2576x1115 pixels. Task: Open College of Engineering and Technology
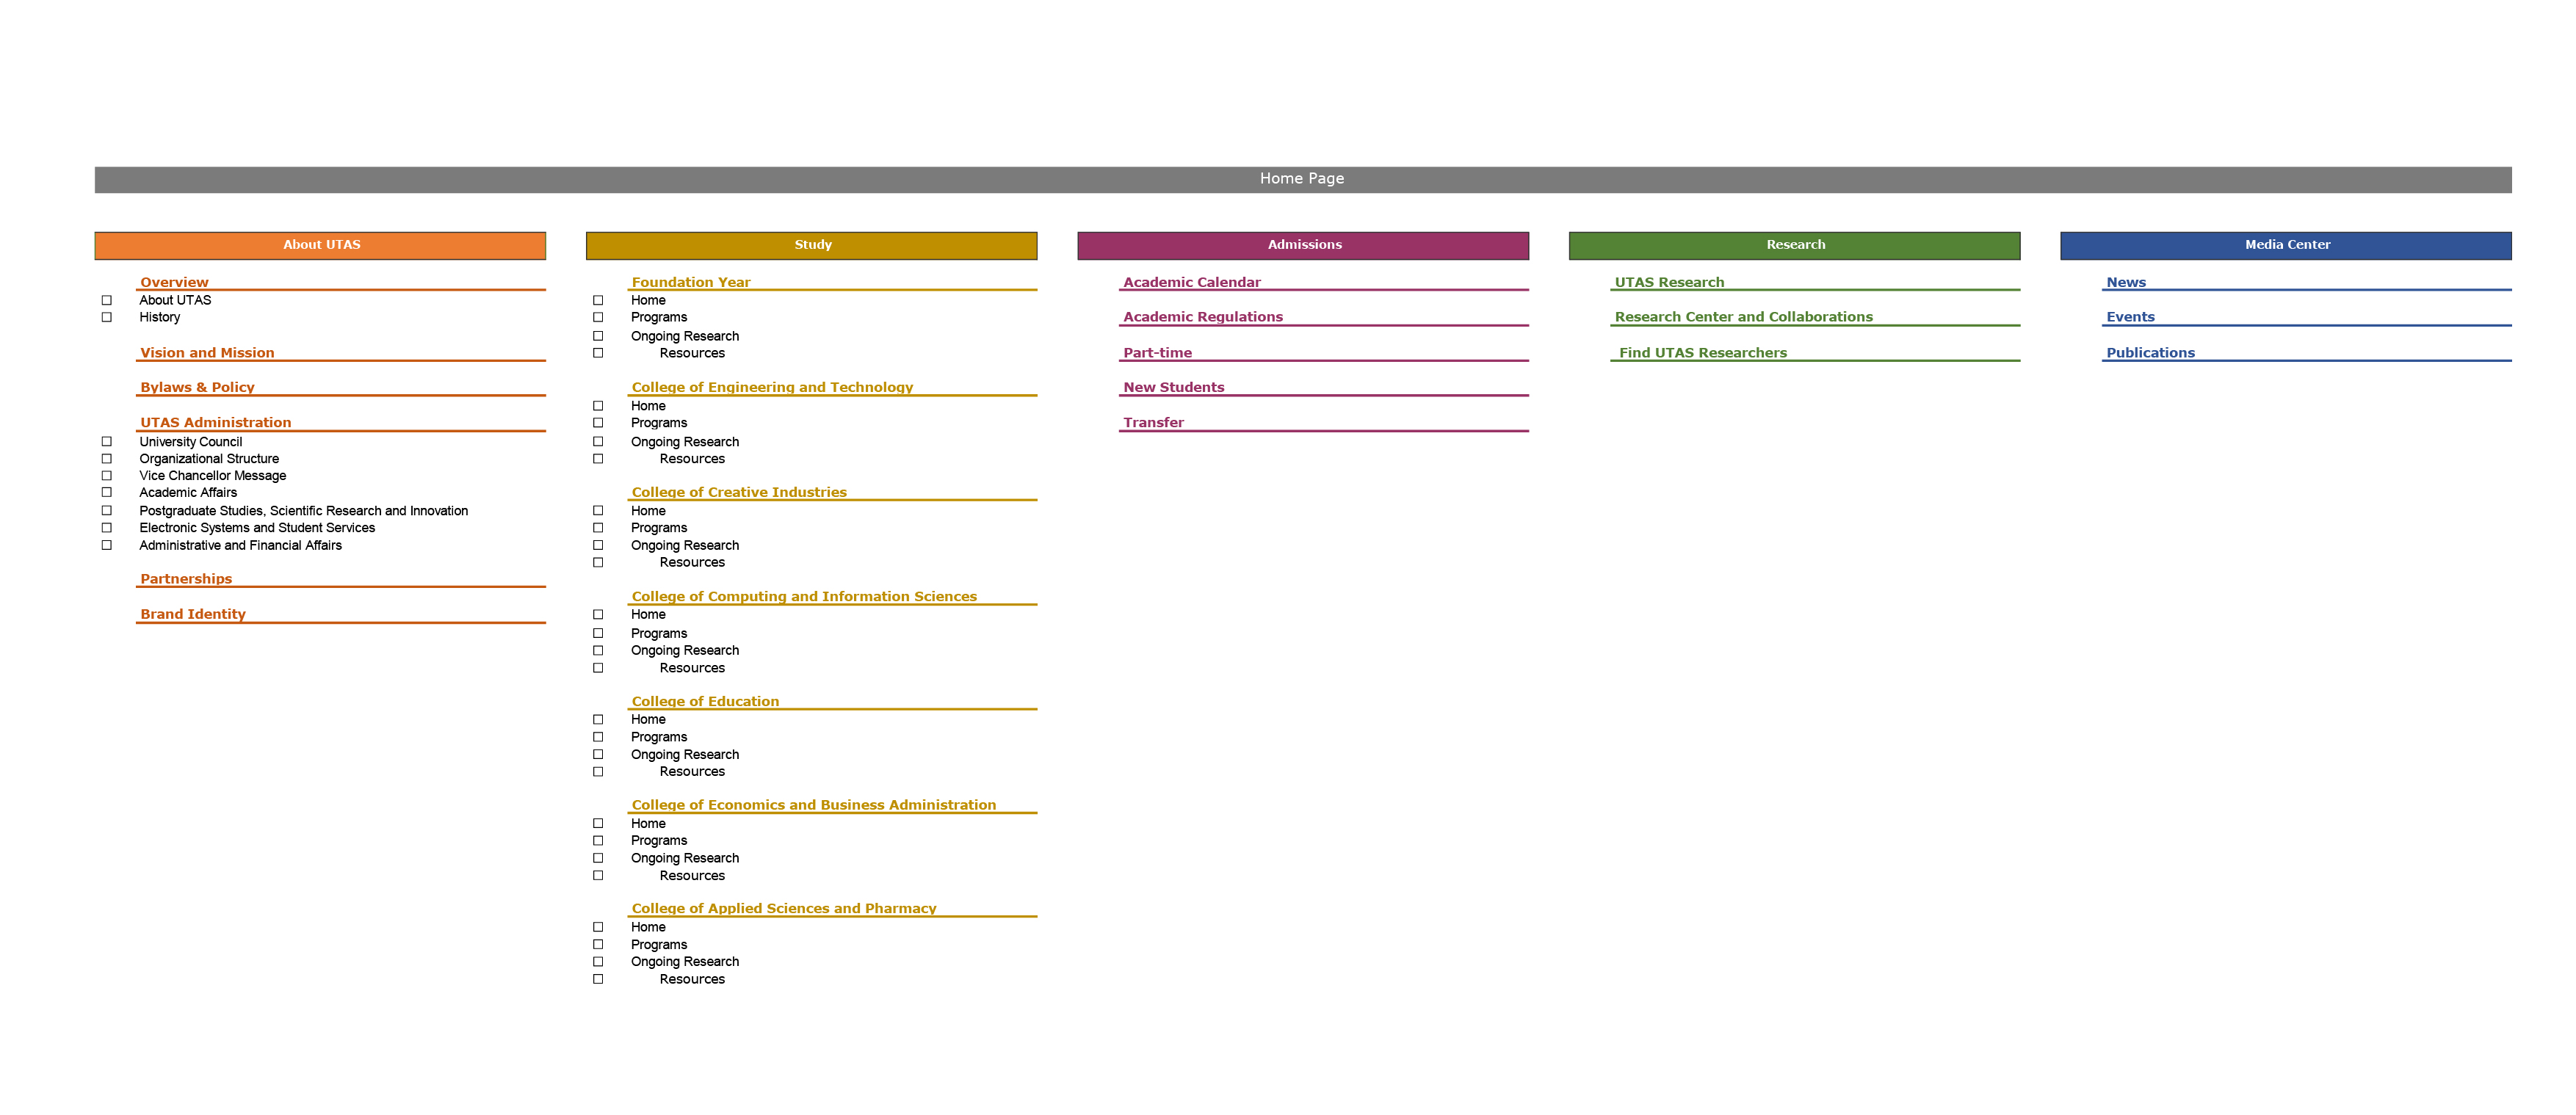click(772, 388)
